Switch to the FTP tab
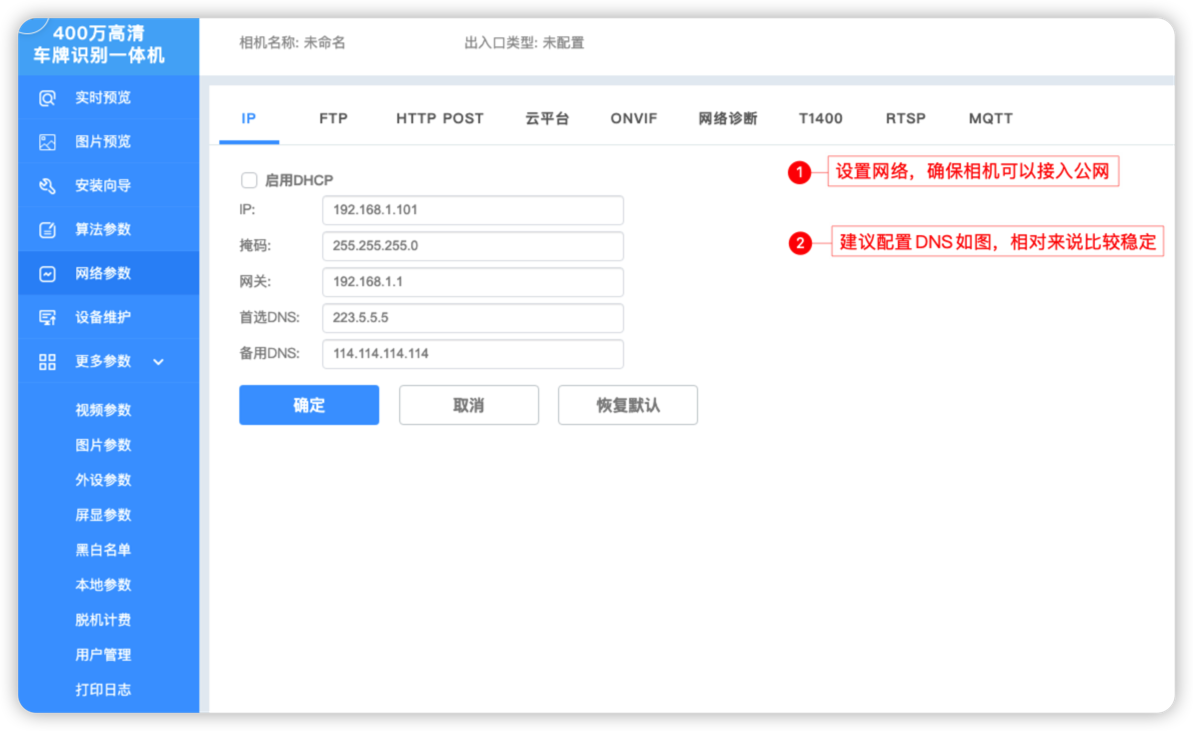This screenshot has width=1193, height=731. coord(333,118)
